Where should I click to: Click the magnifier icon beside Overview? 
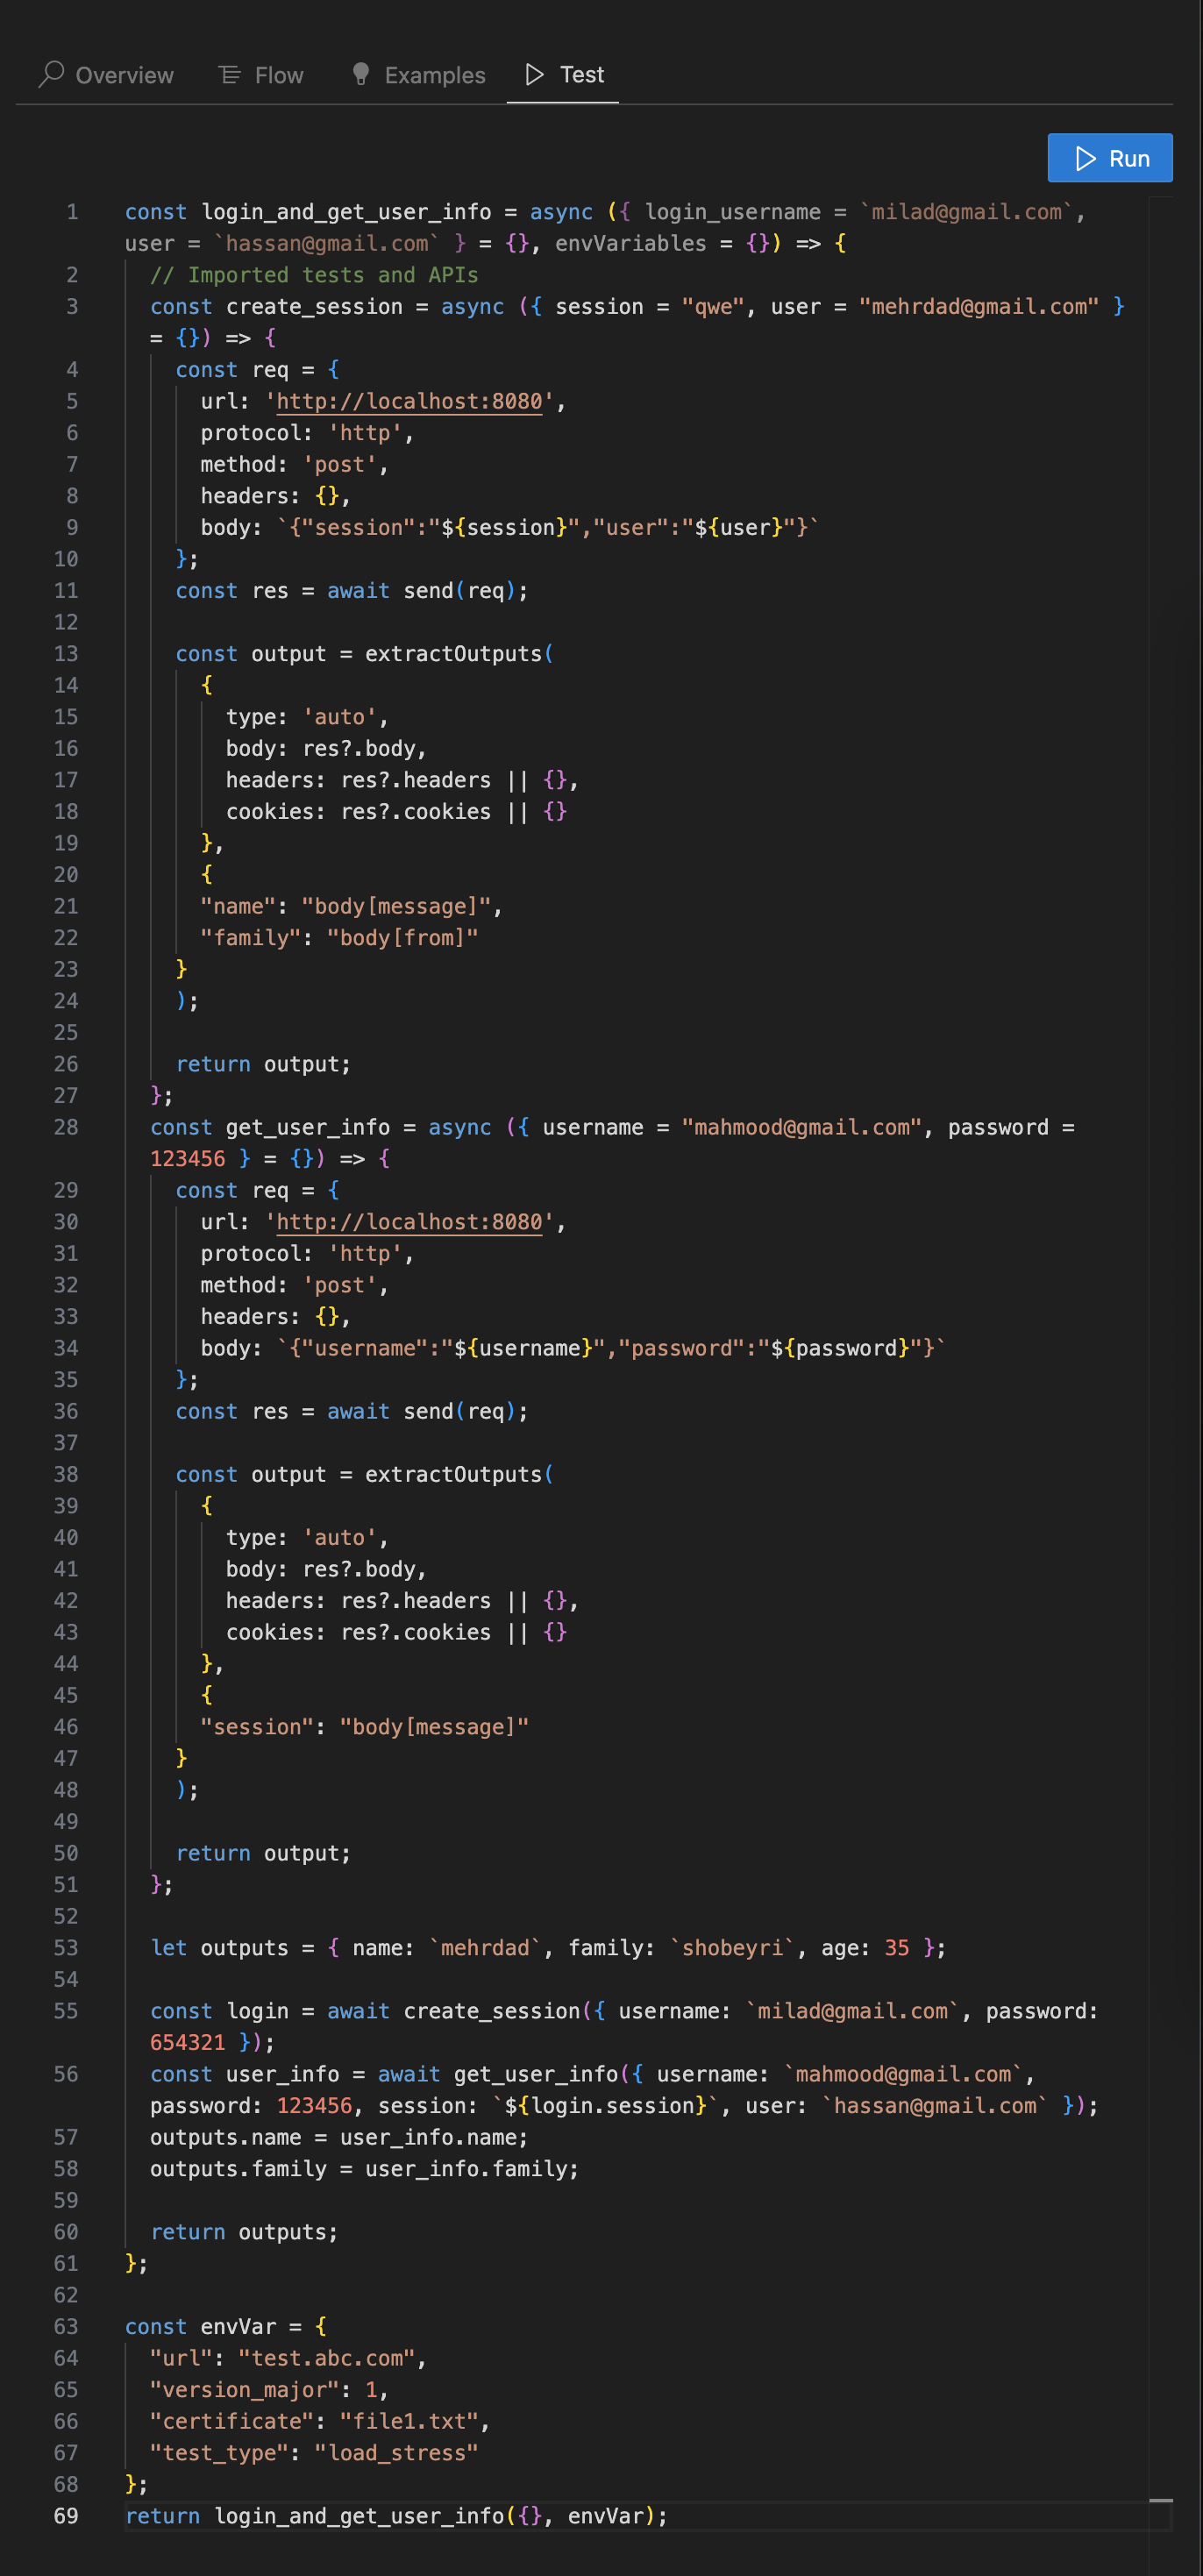[51, 74]
